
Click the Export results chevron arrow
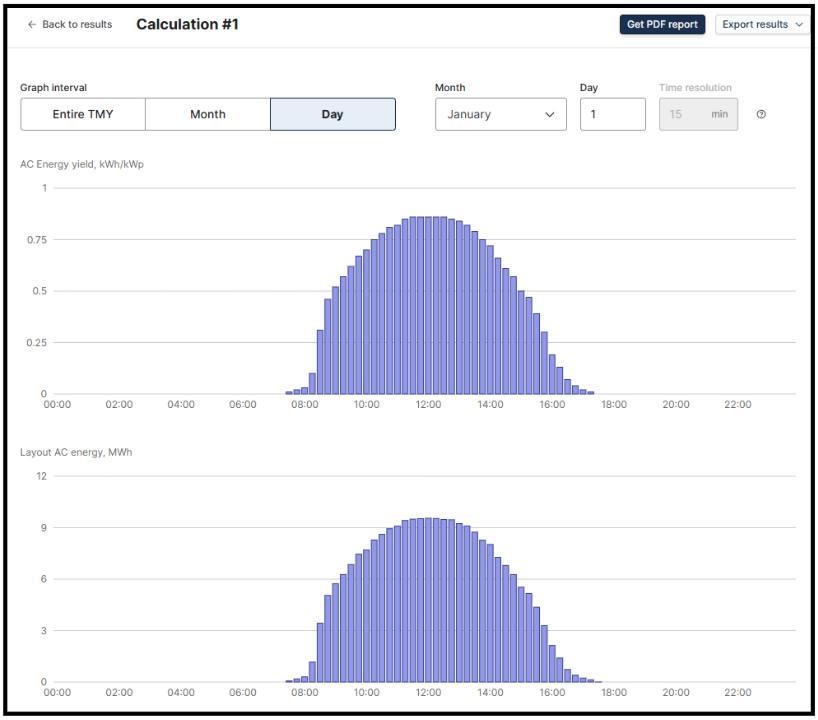pyautogui.click(x=799, y=25)
